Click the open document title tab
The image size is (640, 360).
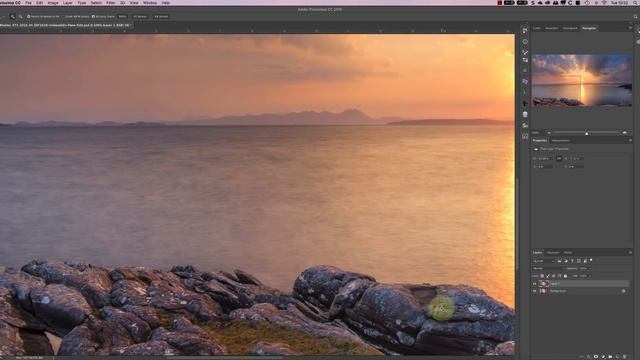(x=65, y=25)
